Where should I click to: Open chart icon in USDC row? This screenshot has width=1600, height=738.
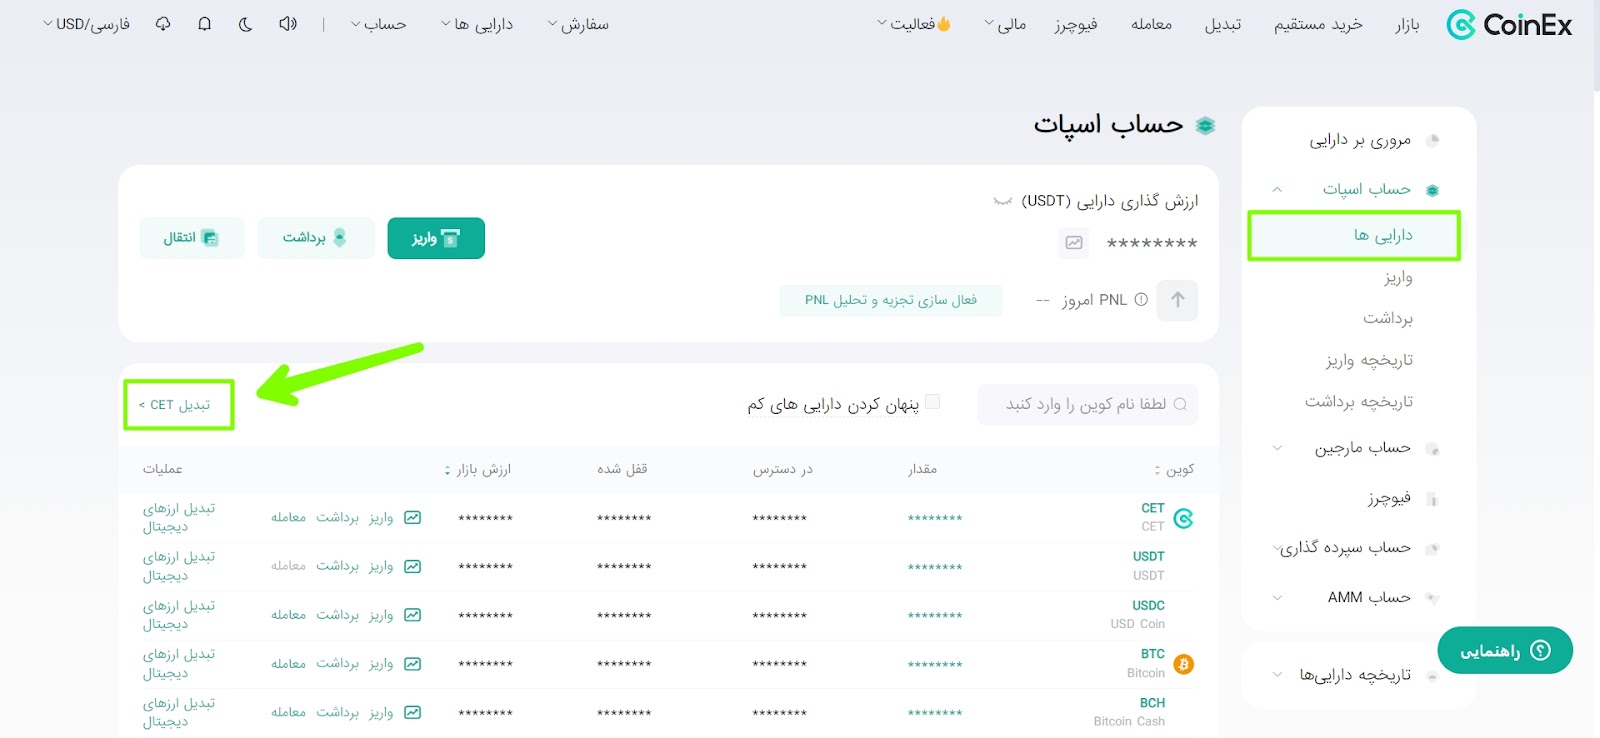tap(412, 615)
